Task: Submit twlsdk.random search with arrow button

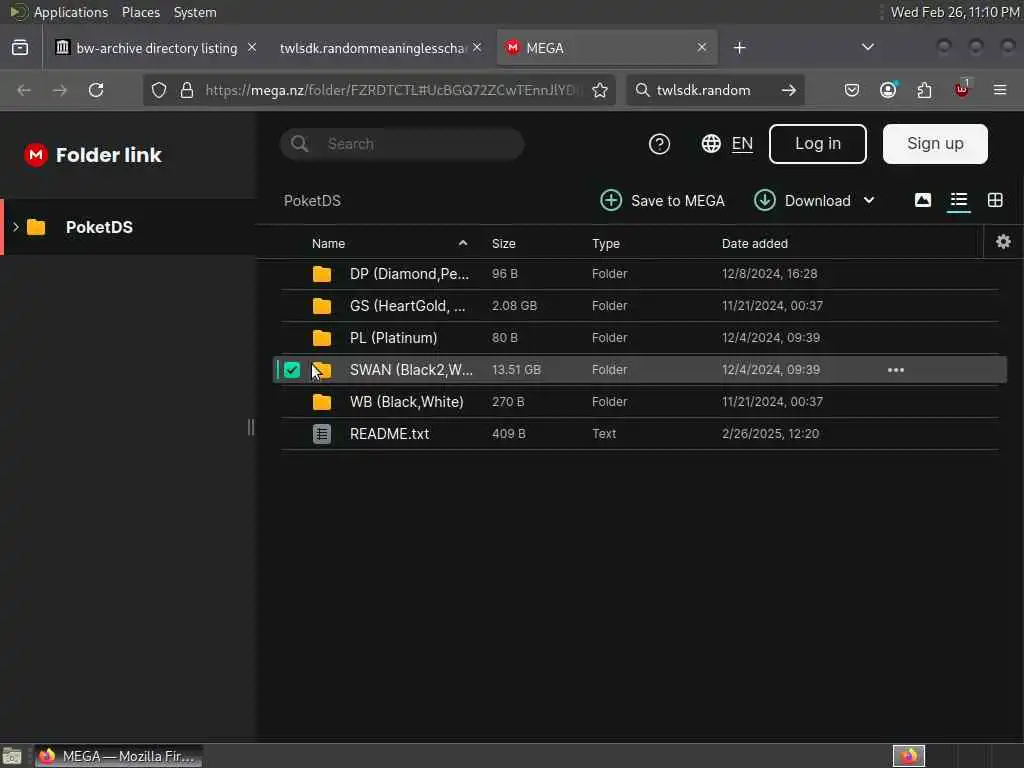Action: pos(788,90)
